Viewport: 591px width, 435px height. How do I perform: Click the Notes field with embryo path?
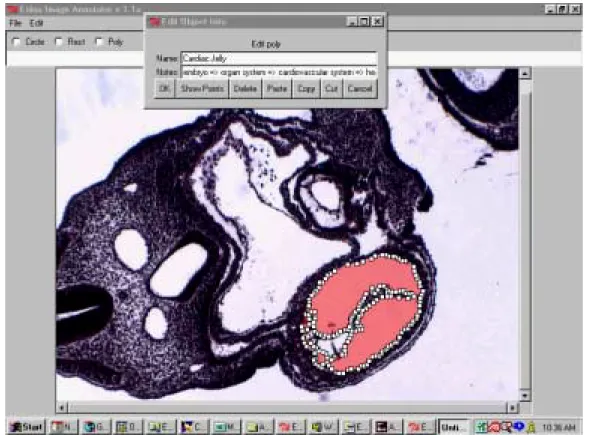pyautogui.click(x=279, y=72)
